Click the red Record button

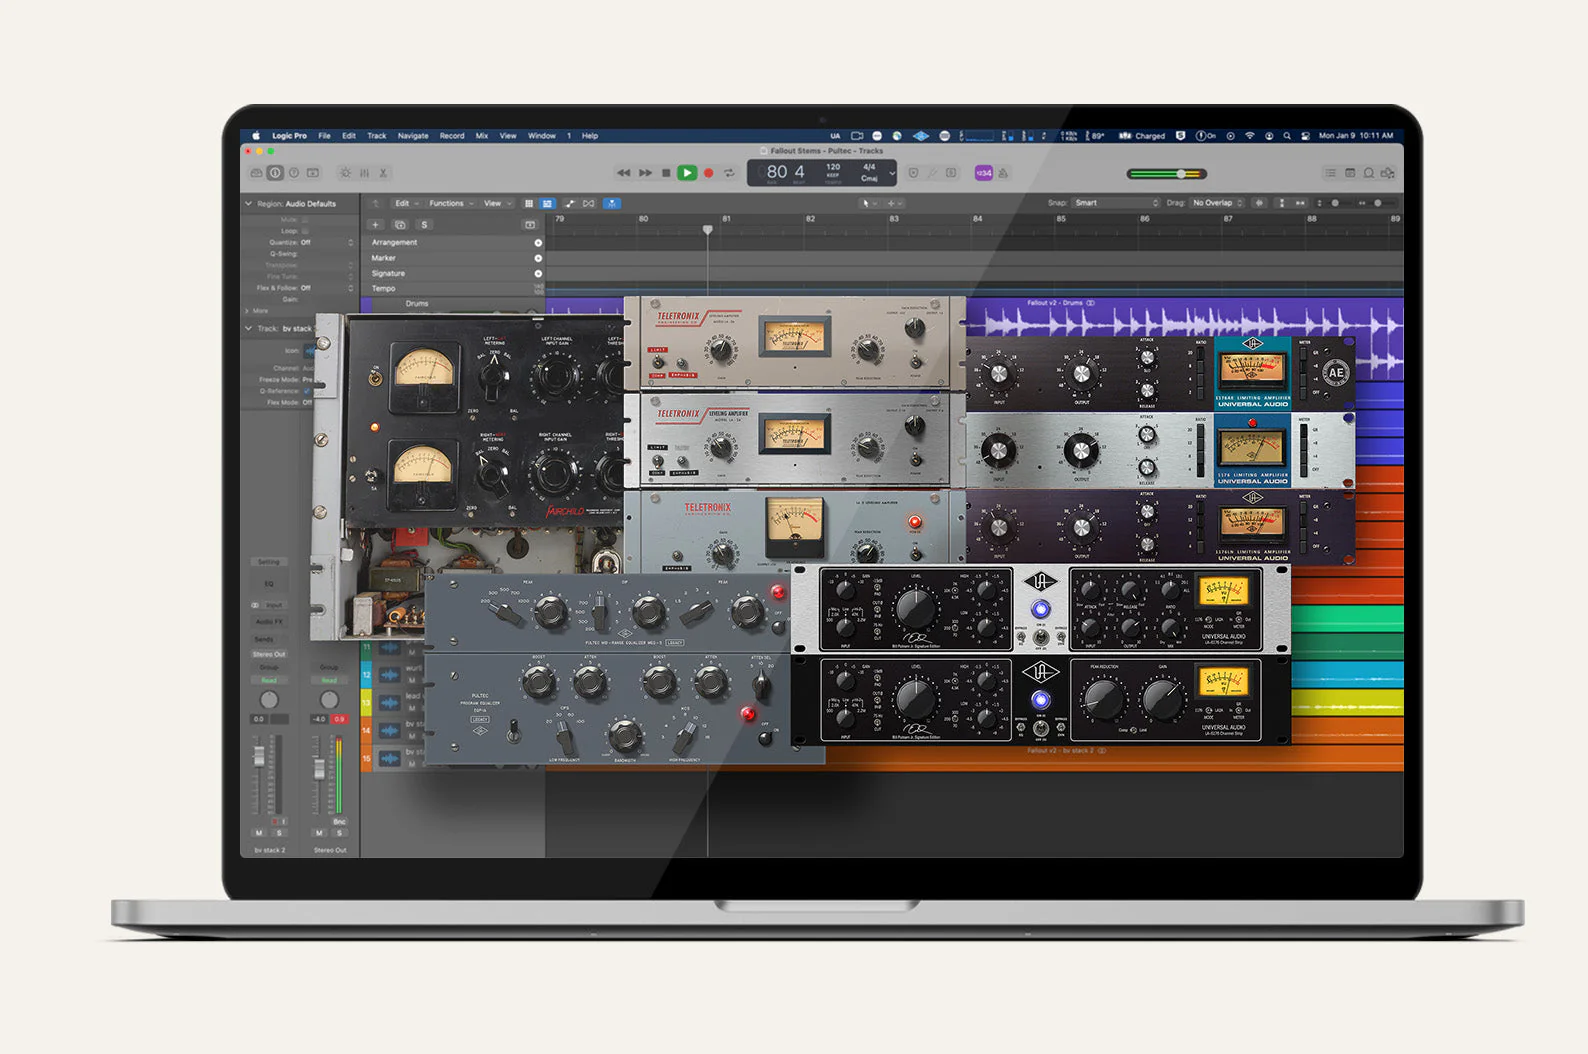[x=708, y=173]
